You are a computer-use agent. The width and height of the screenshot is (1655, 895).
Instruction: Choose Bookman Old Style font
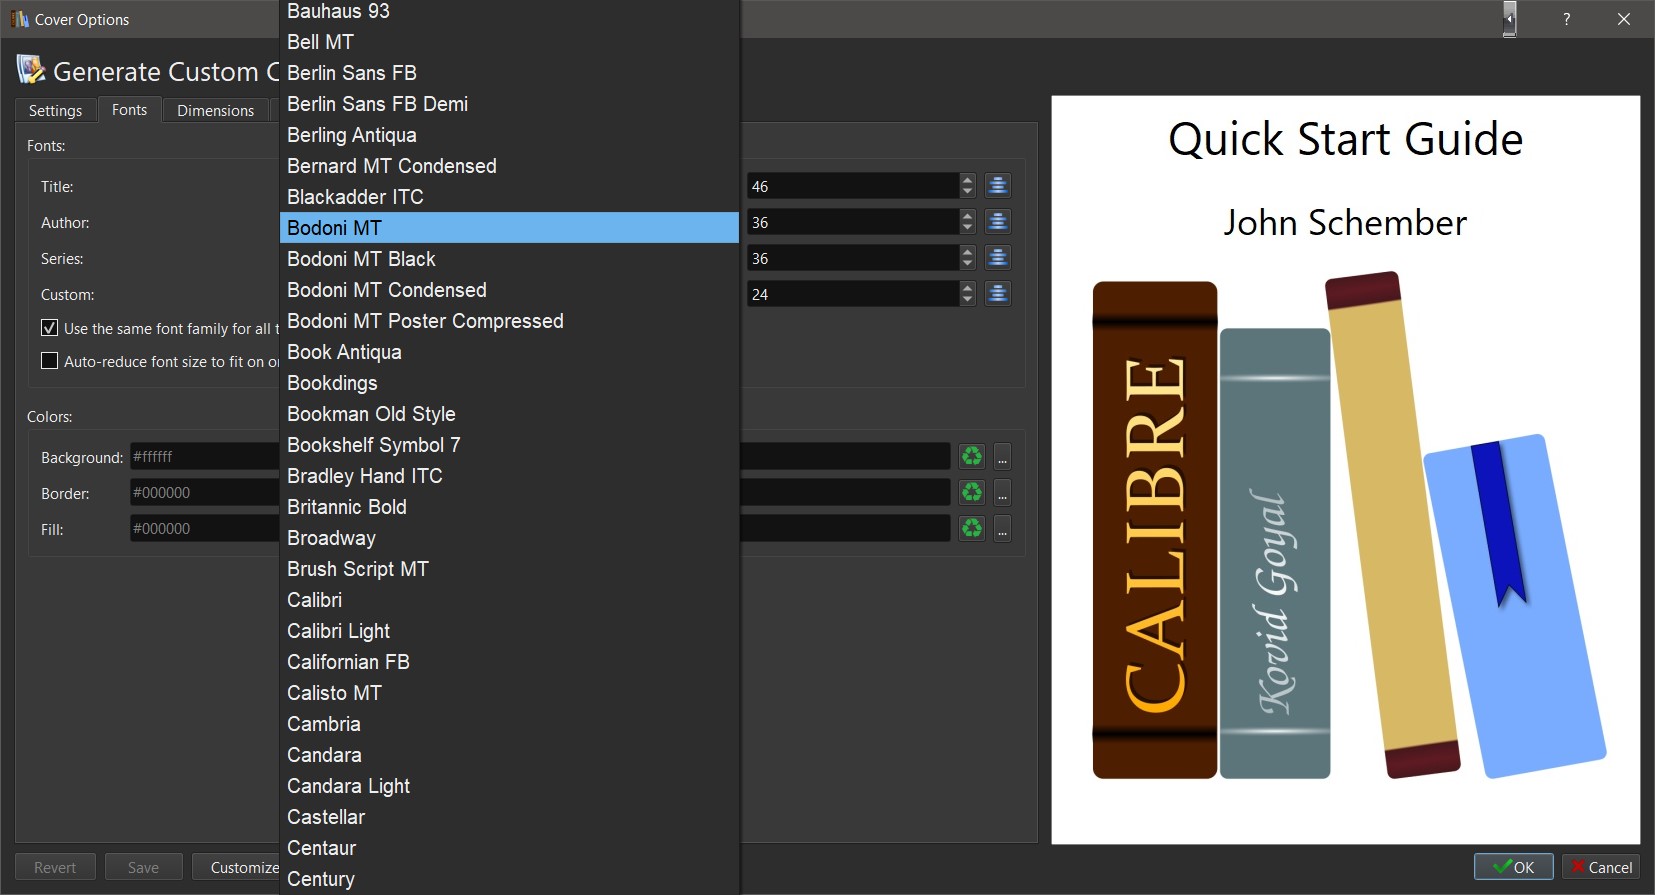(509, 414)
